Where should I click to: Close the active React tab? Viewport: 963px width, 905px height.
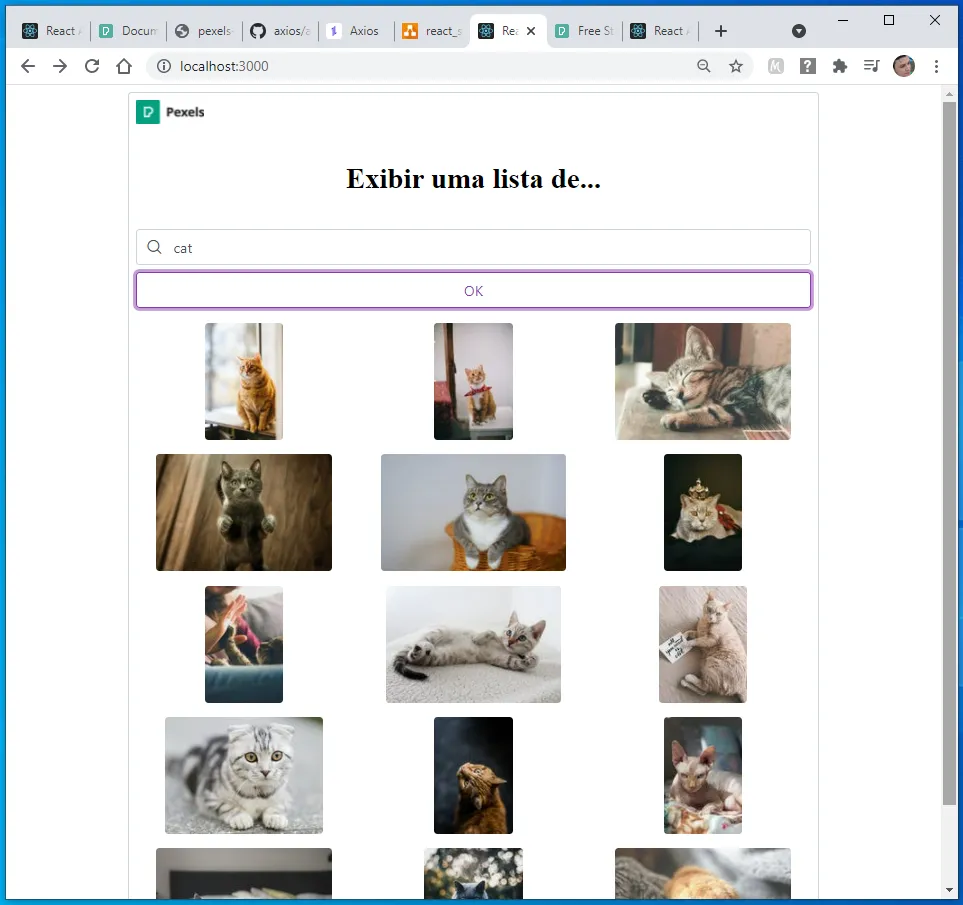(531, 31)
